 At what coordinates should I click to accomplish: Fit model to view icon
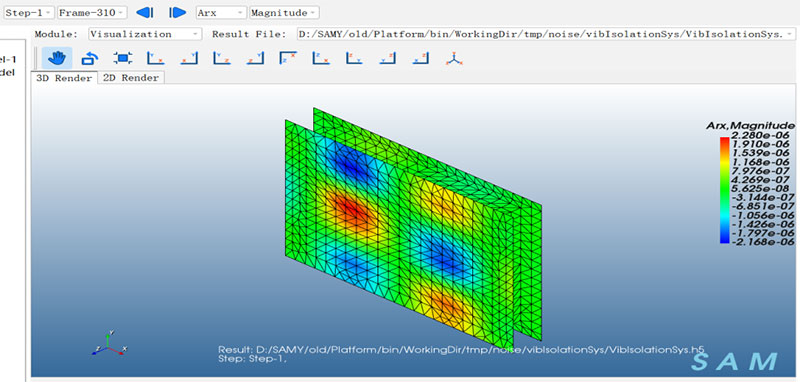(x=123, y=58)
